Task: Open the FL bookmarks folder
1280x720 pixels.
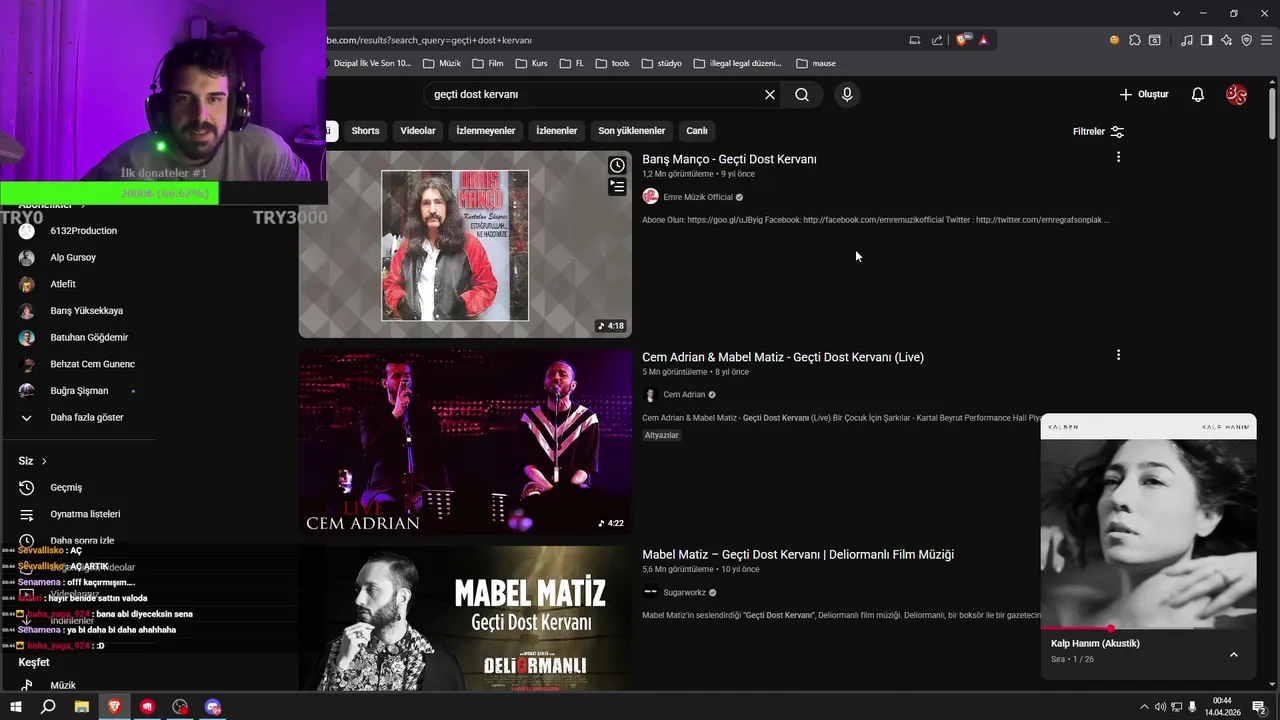Action: [x=573, y=63]
